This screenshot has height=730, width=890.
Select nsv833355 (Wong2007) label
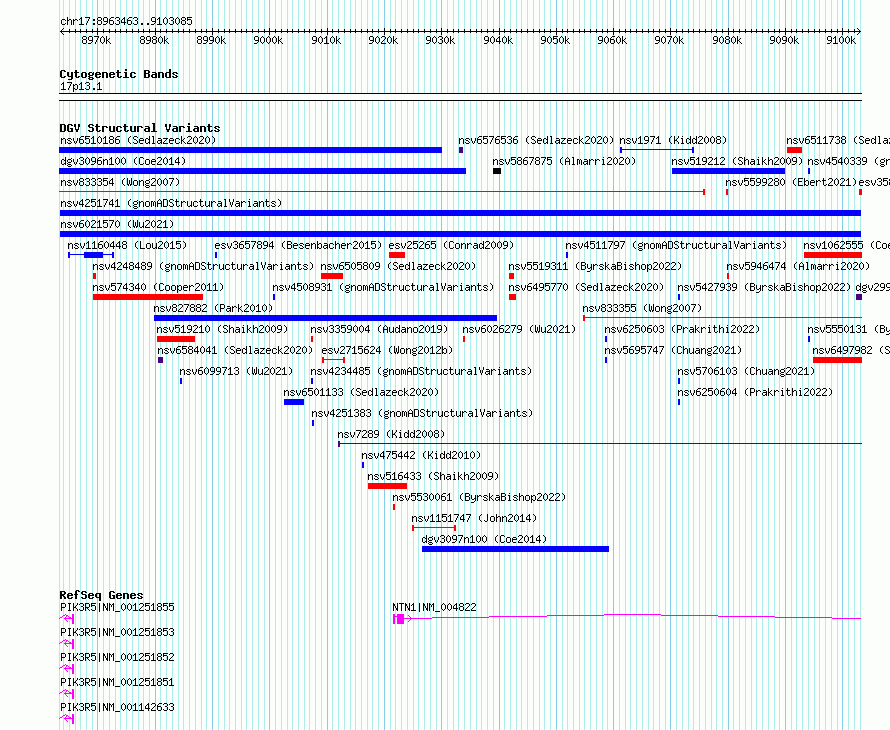coord(642,308)
